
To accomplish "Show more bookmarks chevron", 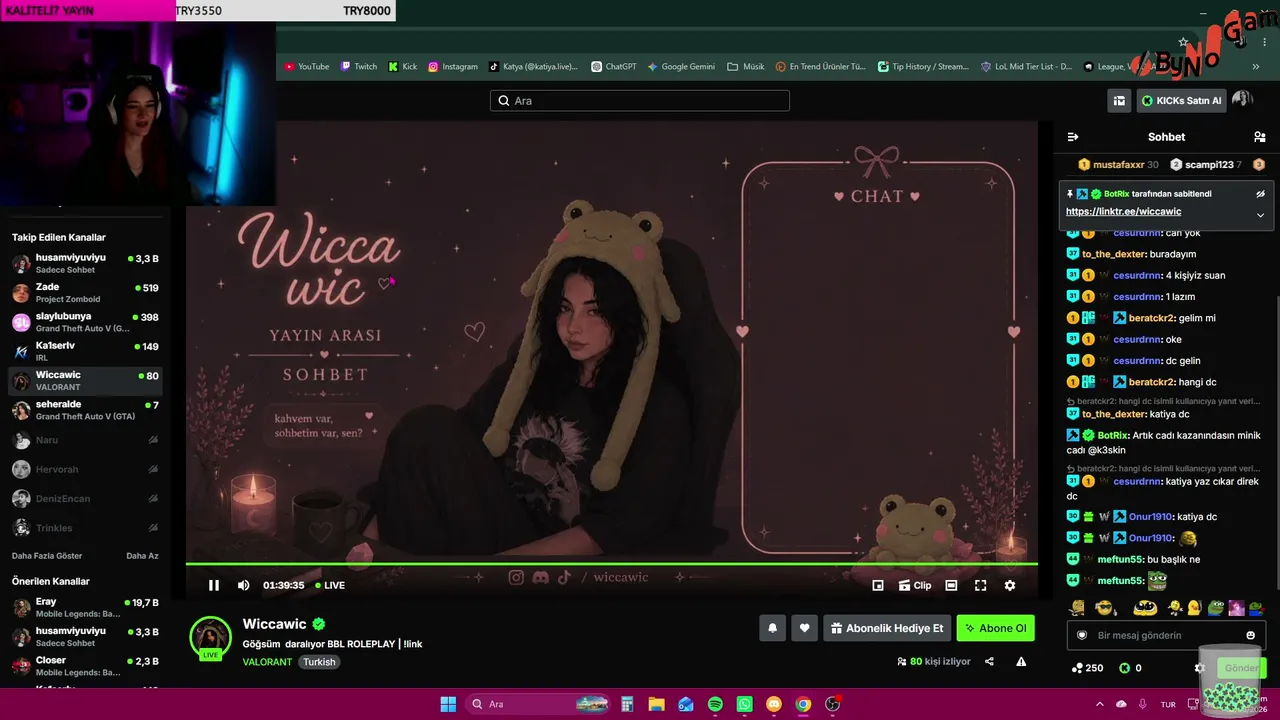I will click(1256, 67).
